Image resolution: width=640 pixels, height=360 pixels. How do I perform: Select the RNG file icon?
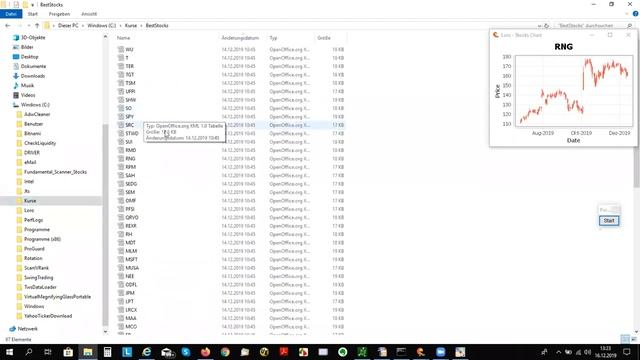click(x=121, y=158)
